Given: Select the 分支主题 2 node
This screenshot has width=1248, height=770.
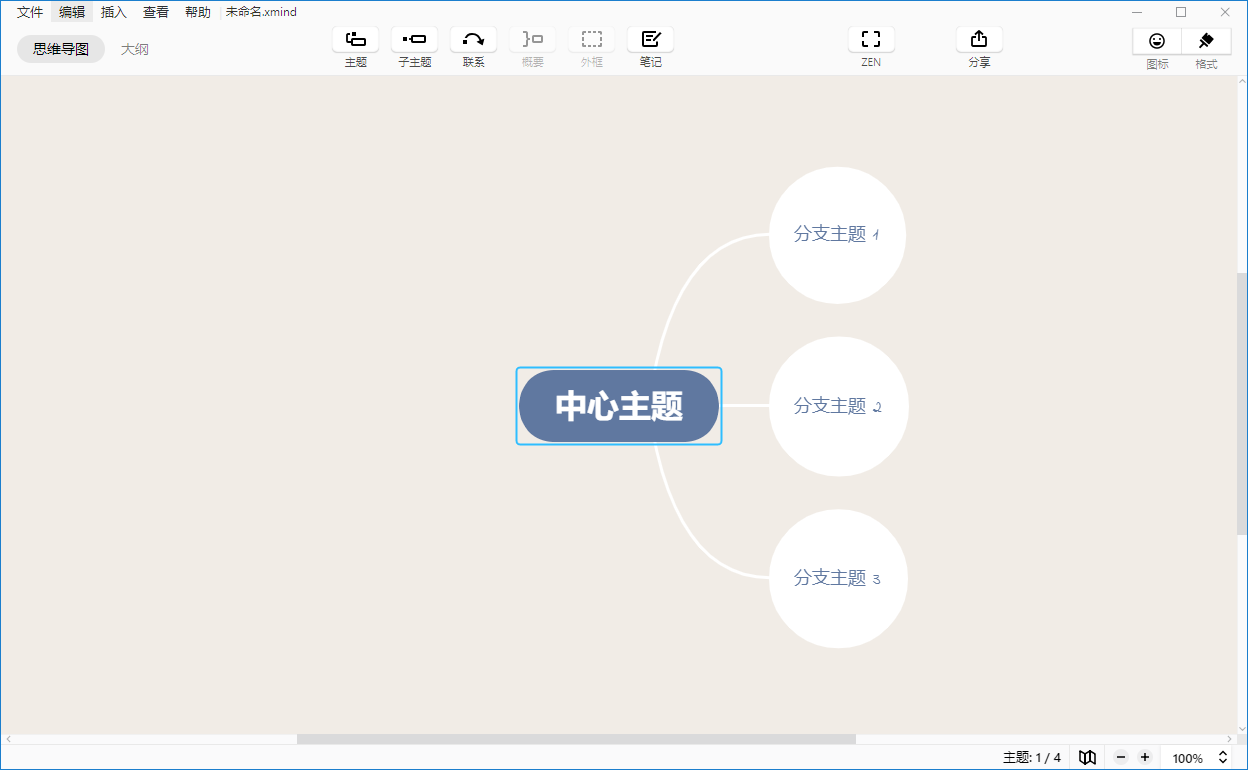Looking at the screenshot, I should 838,406.
